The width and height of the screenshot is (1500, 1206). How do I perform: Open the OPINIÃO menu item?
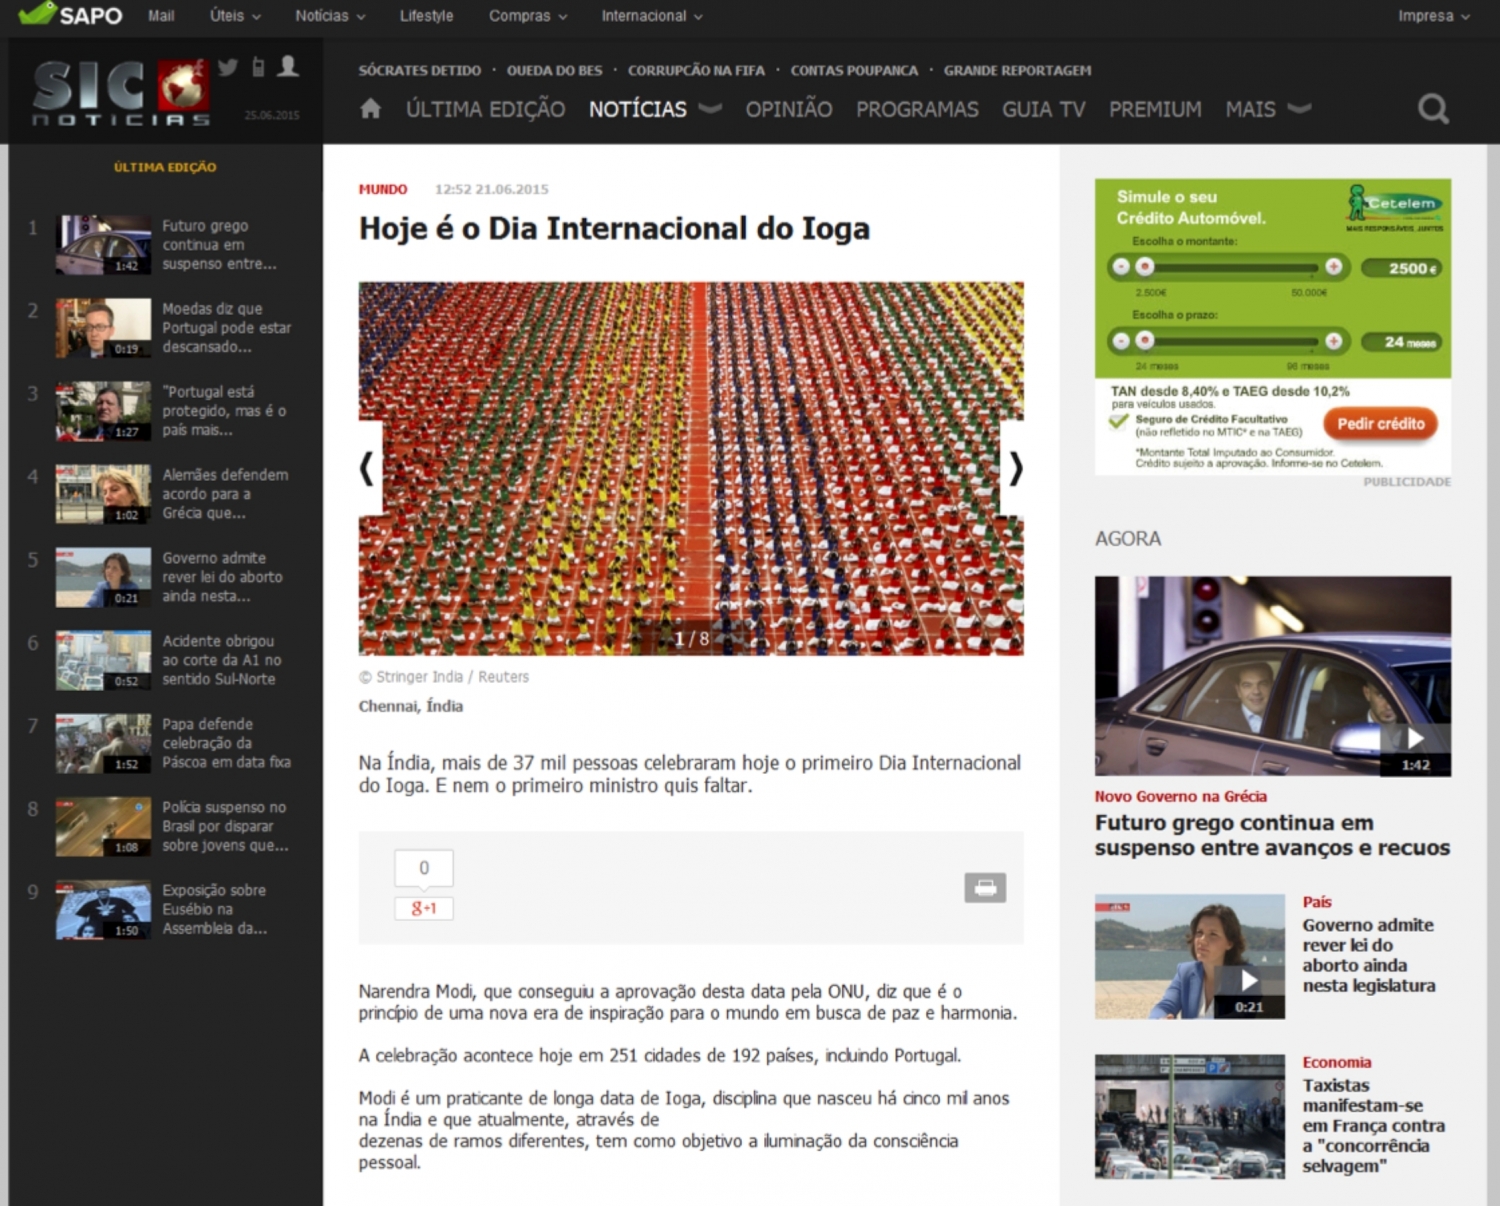(788, 109)
